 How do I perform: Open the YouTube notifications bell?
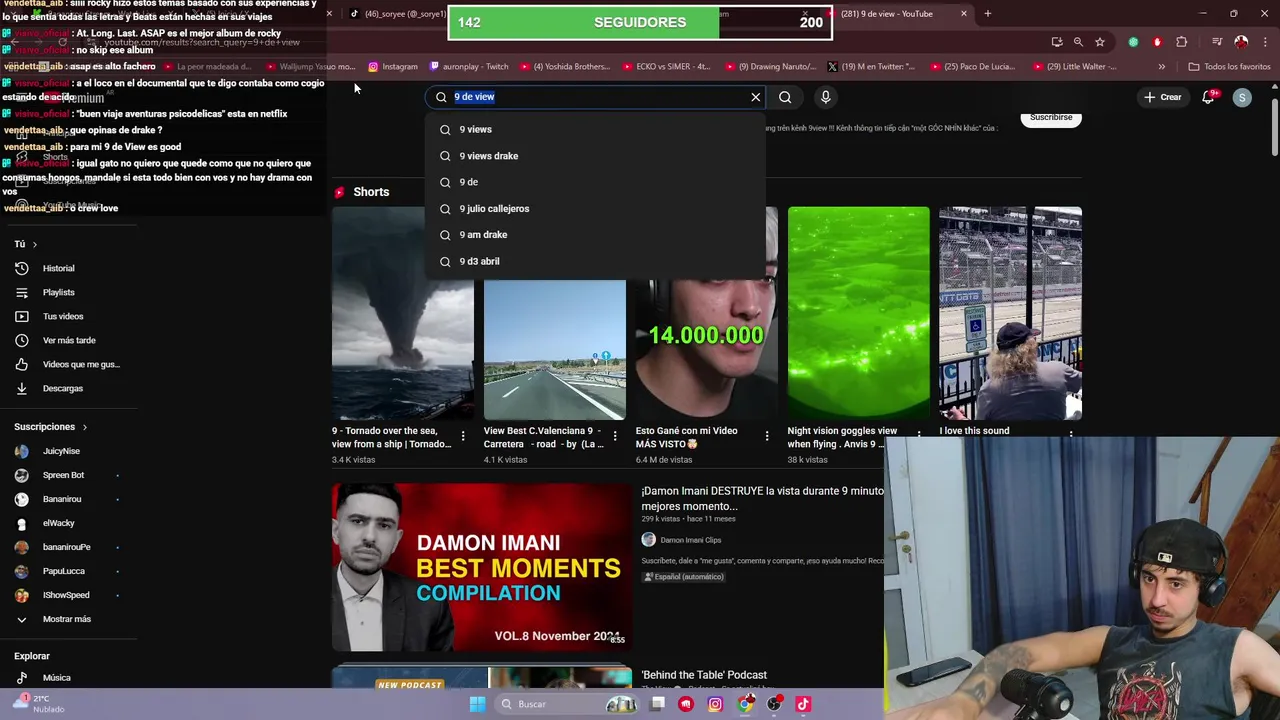[x=1208, y=97]
